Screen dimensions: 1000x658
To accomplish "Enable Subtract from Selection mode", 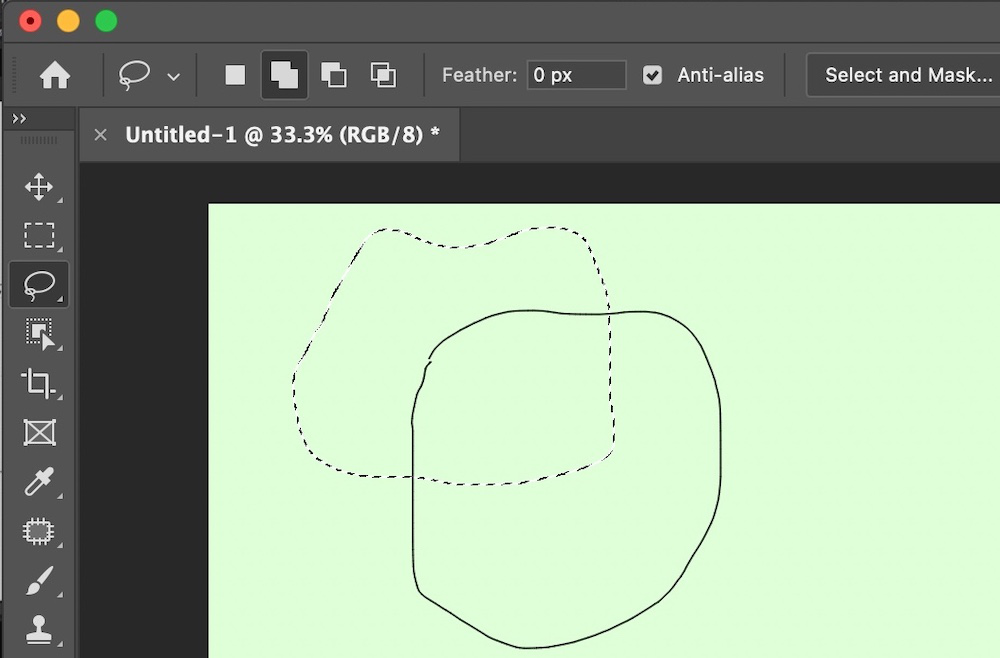I will 333,75.
